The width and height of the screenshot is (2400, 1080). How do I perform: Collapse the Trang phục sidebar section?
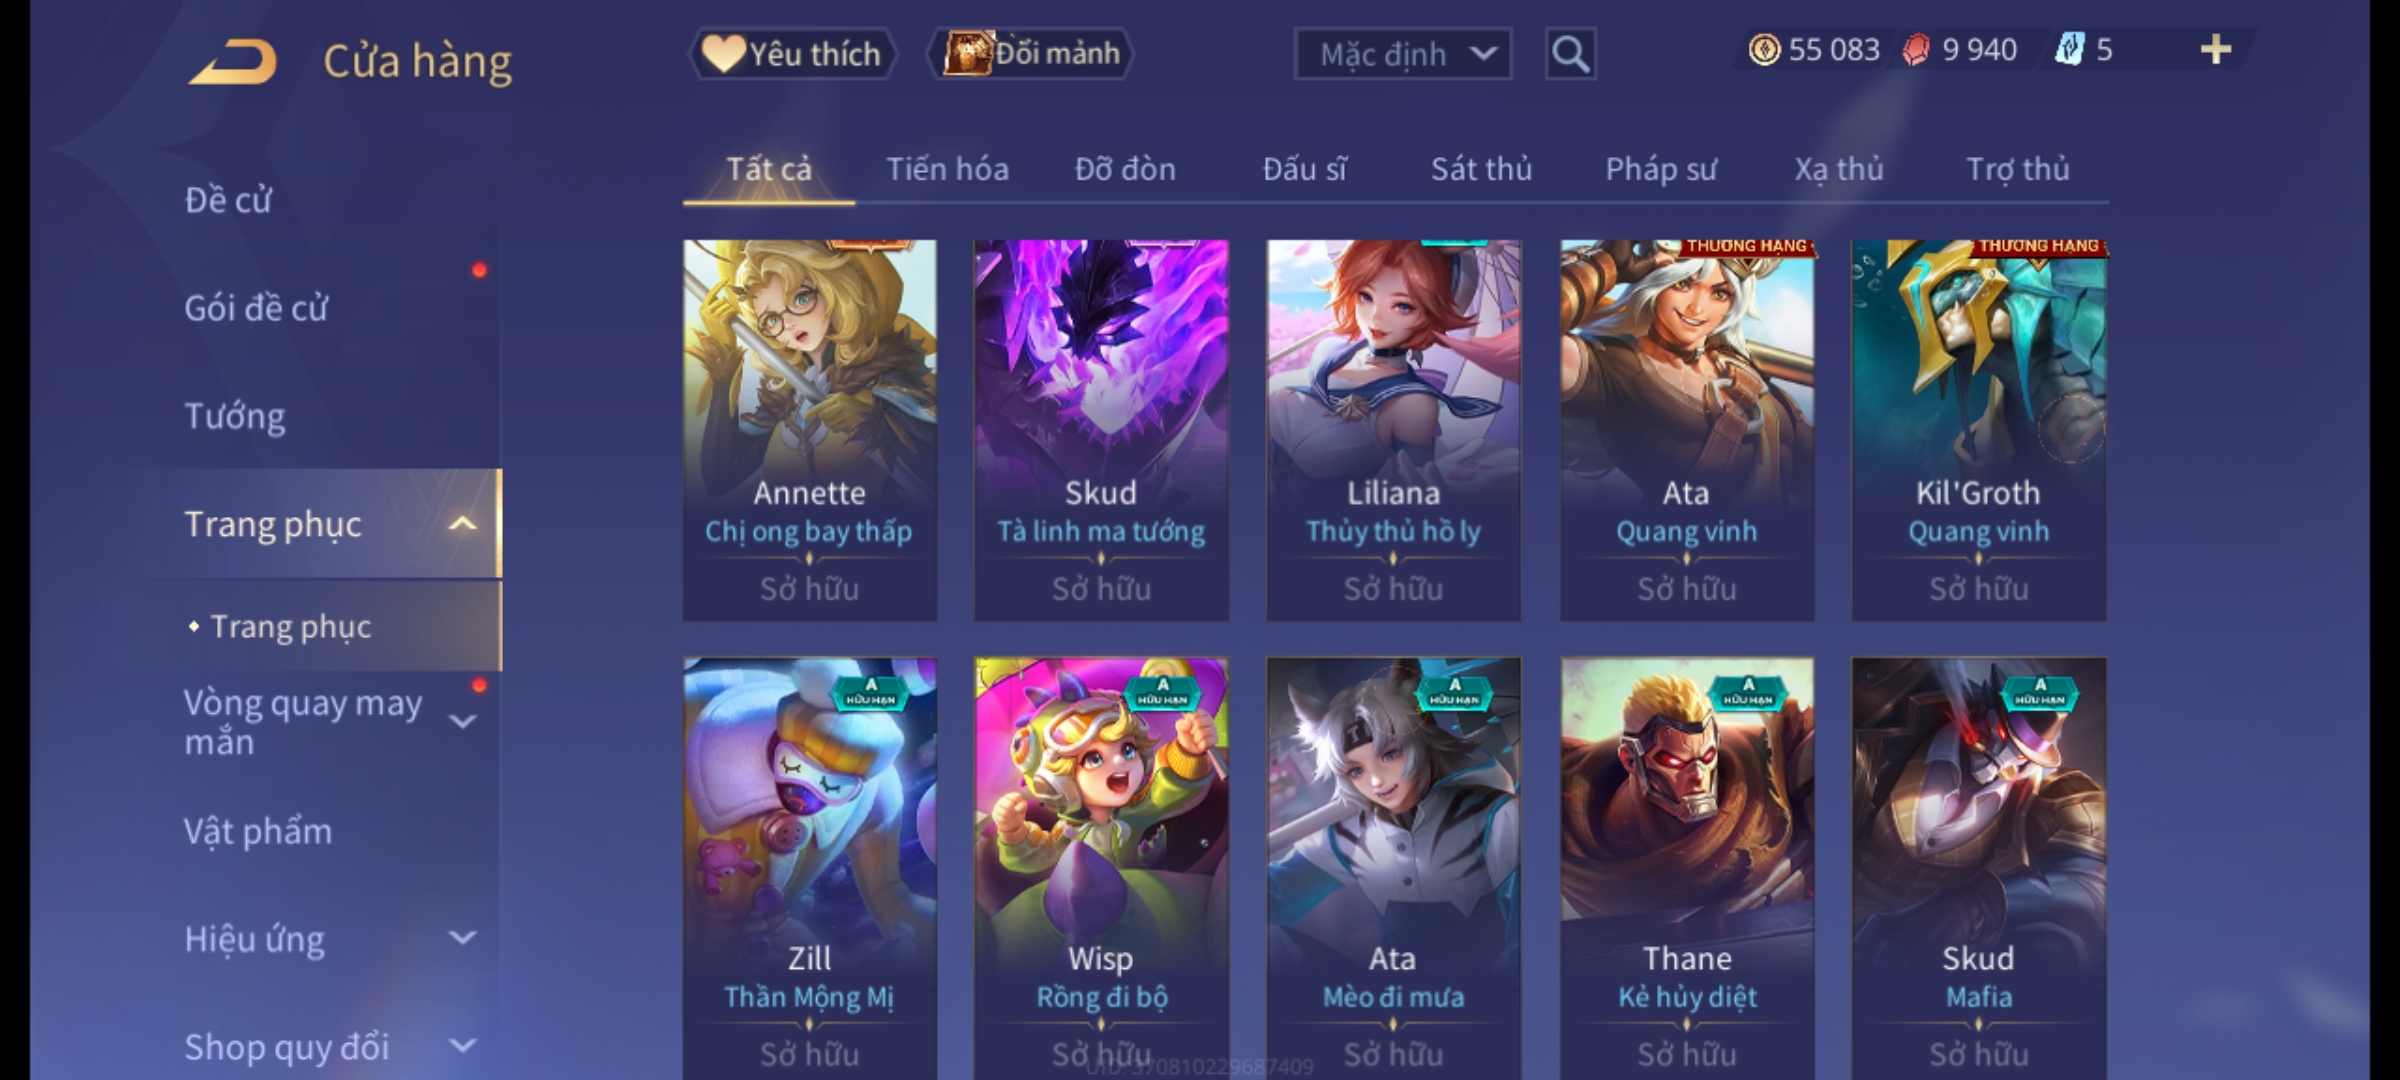click(x=462, y=524)
